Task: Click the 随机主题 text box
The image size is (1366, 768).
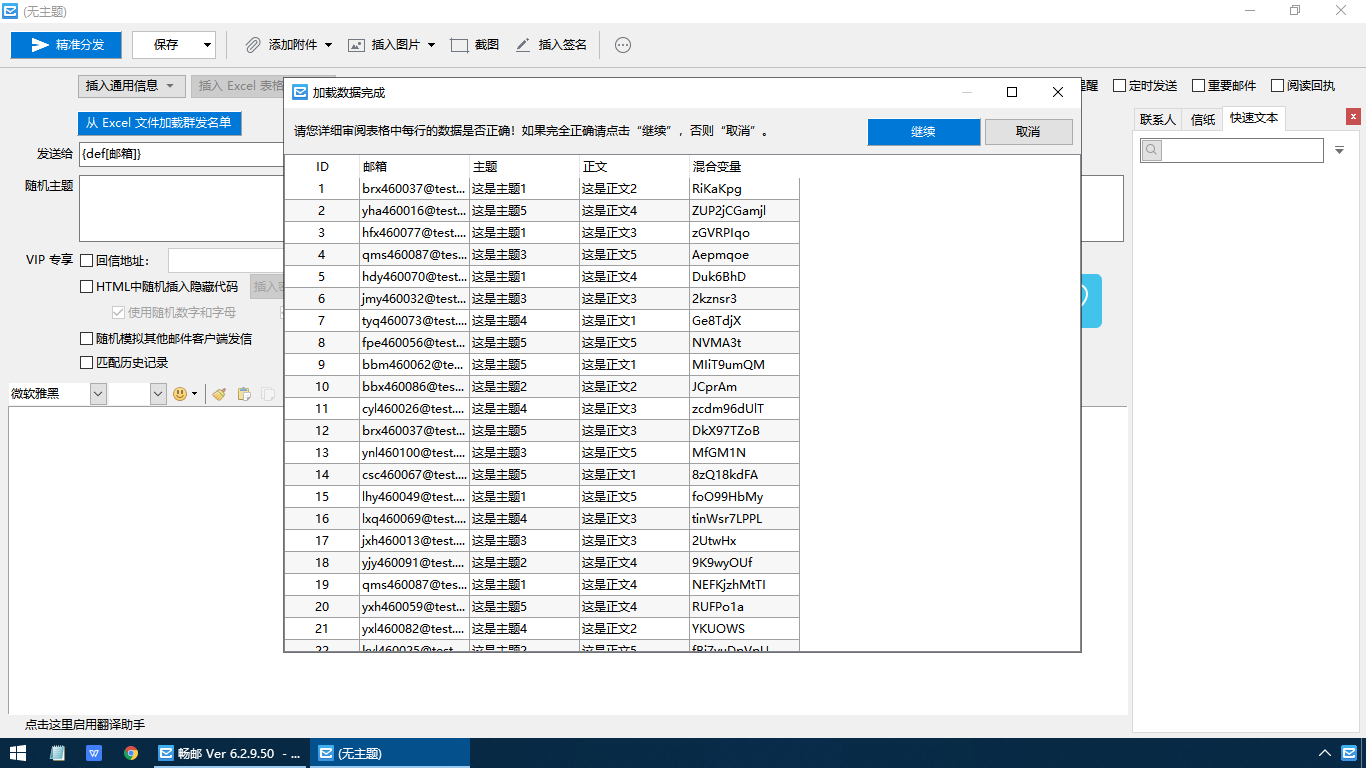Action: 181,208
